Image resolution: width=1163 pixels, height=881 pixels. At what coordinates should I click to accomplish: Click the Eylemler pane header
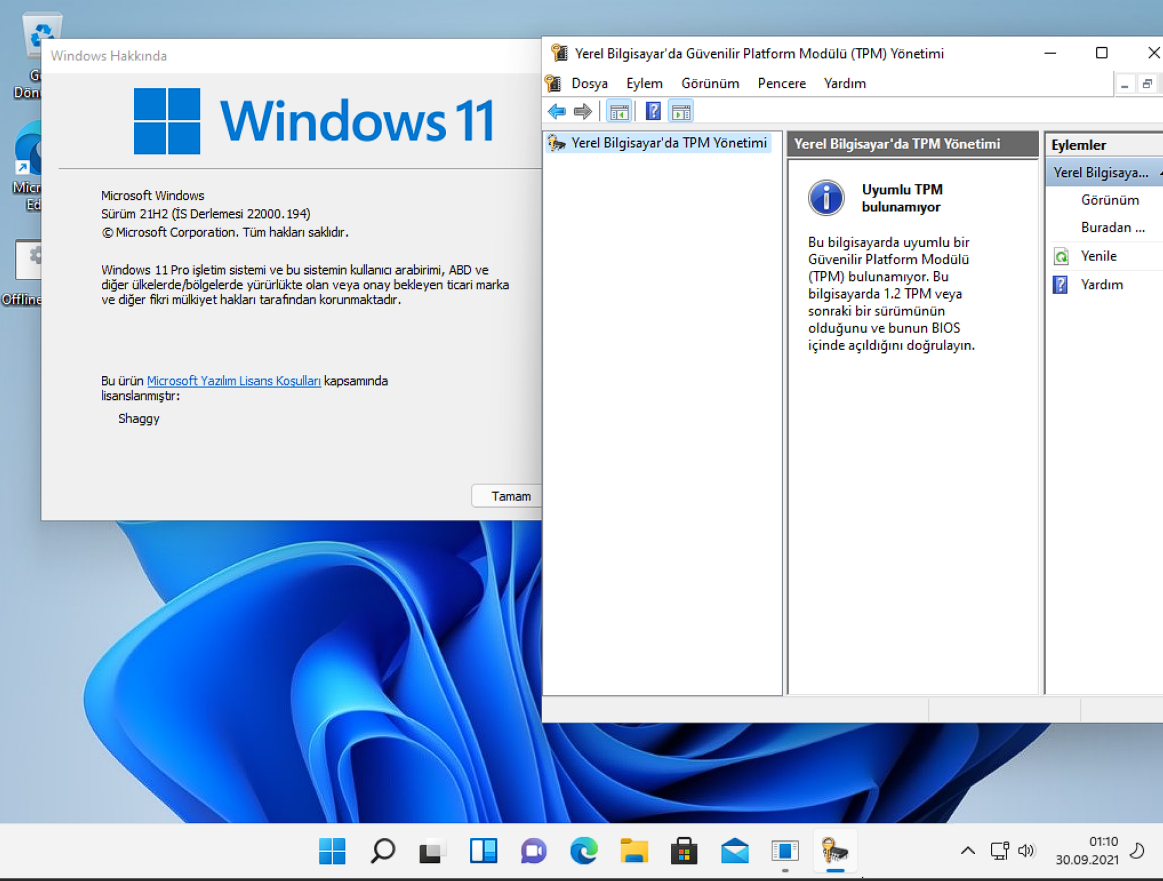1105,145
